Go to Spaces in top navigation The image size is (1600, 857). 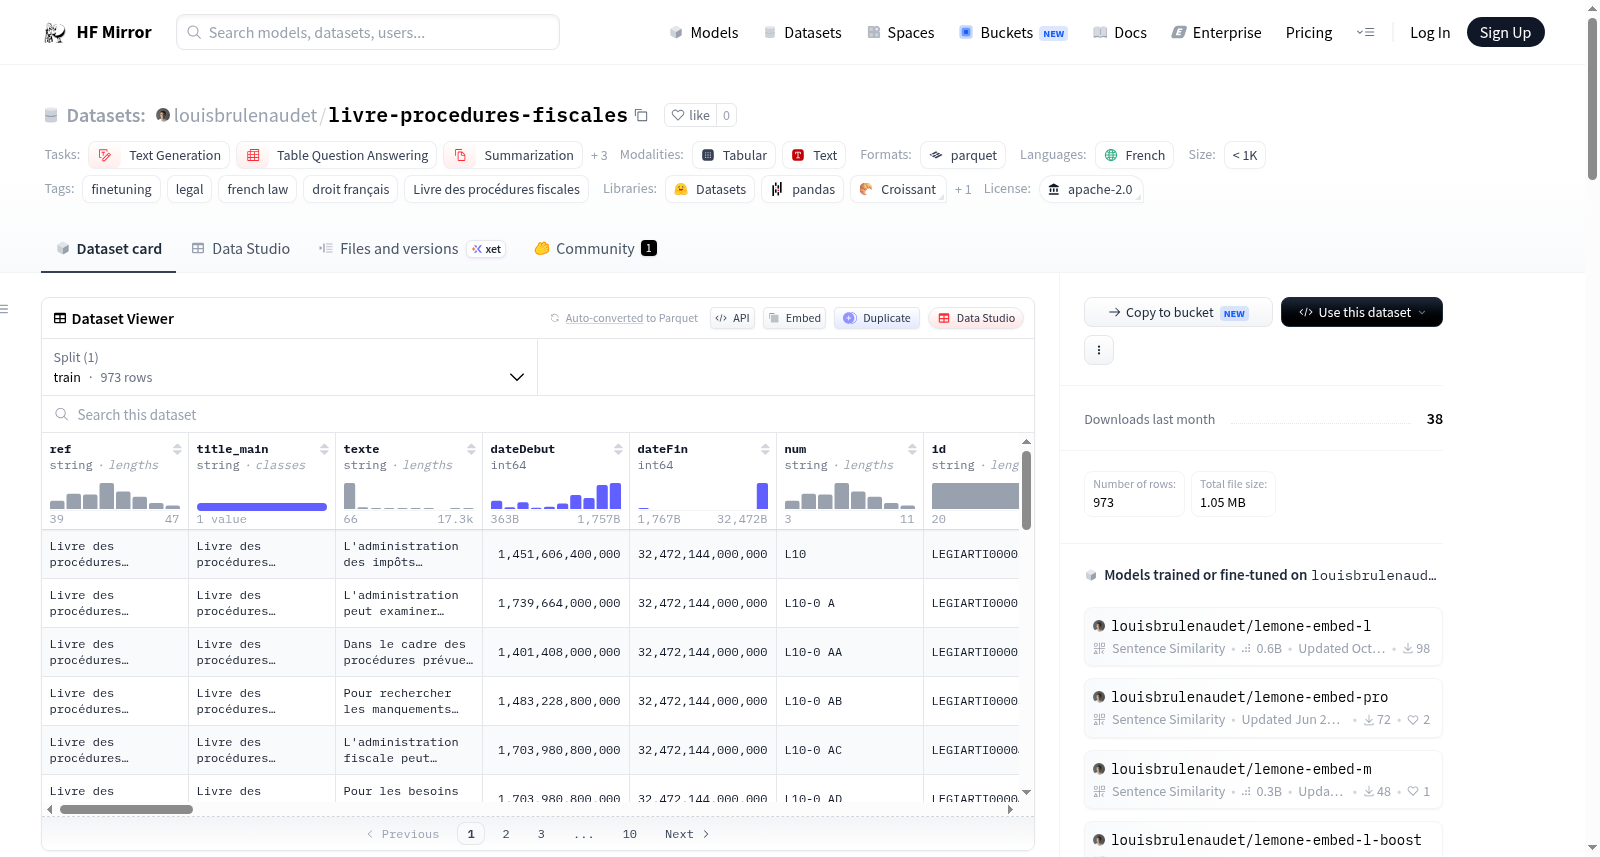901,33
